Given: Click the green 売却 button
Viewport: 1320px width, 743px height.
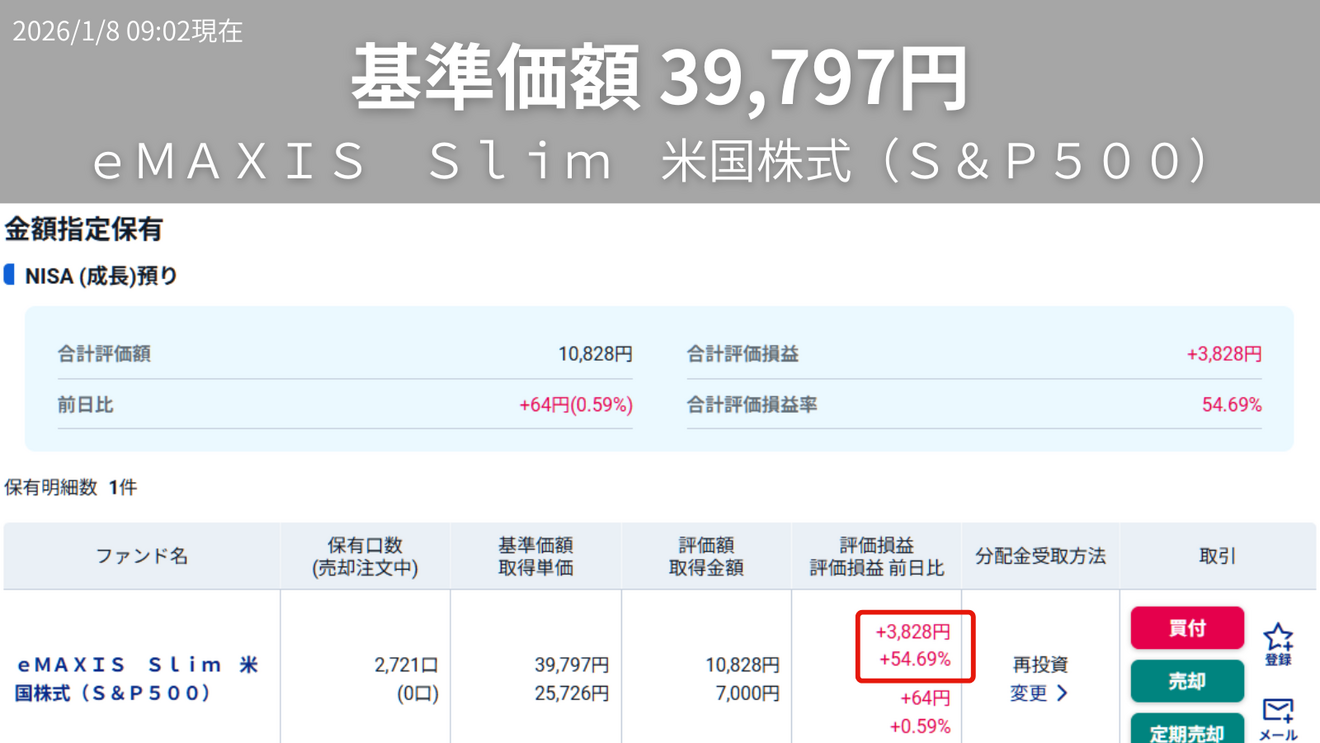Looking at the screenshot, I should 1187,681.
